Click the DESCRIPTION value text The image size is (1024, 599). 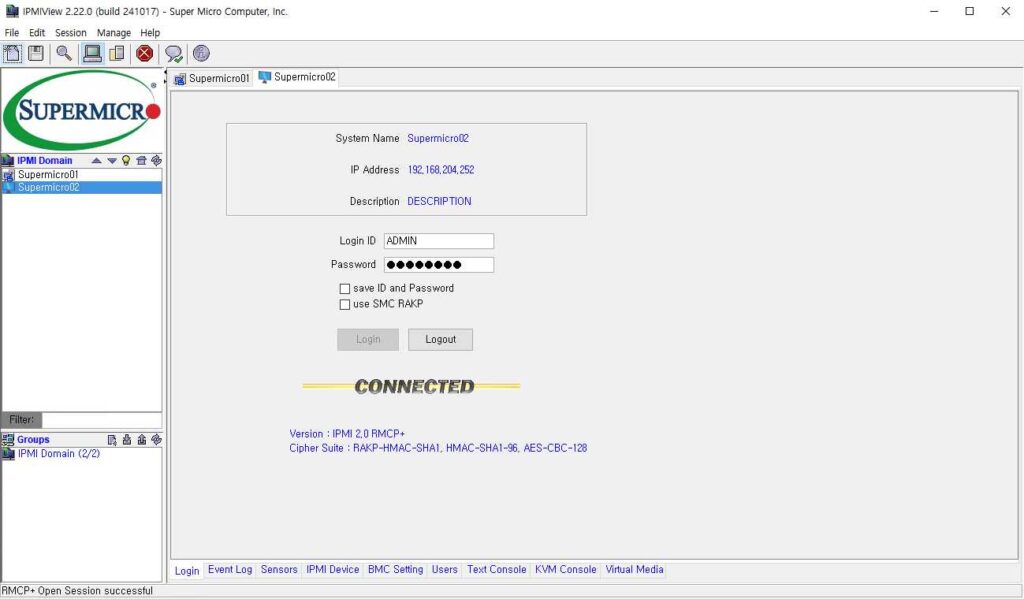[x=439, y=201]
